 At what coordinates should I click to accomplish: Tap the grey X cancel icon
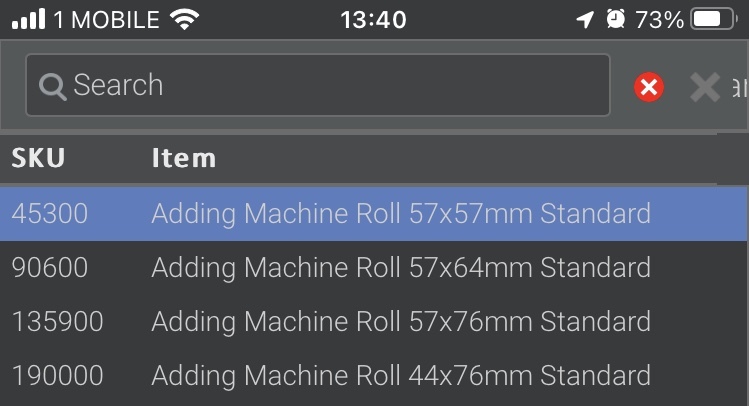(x=705, y=87)
